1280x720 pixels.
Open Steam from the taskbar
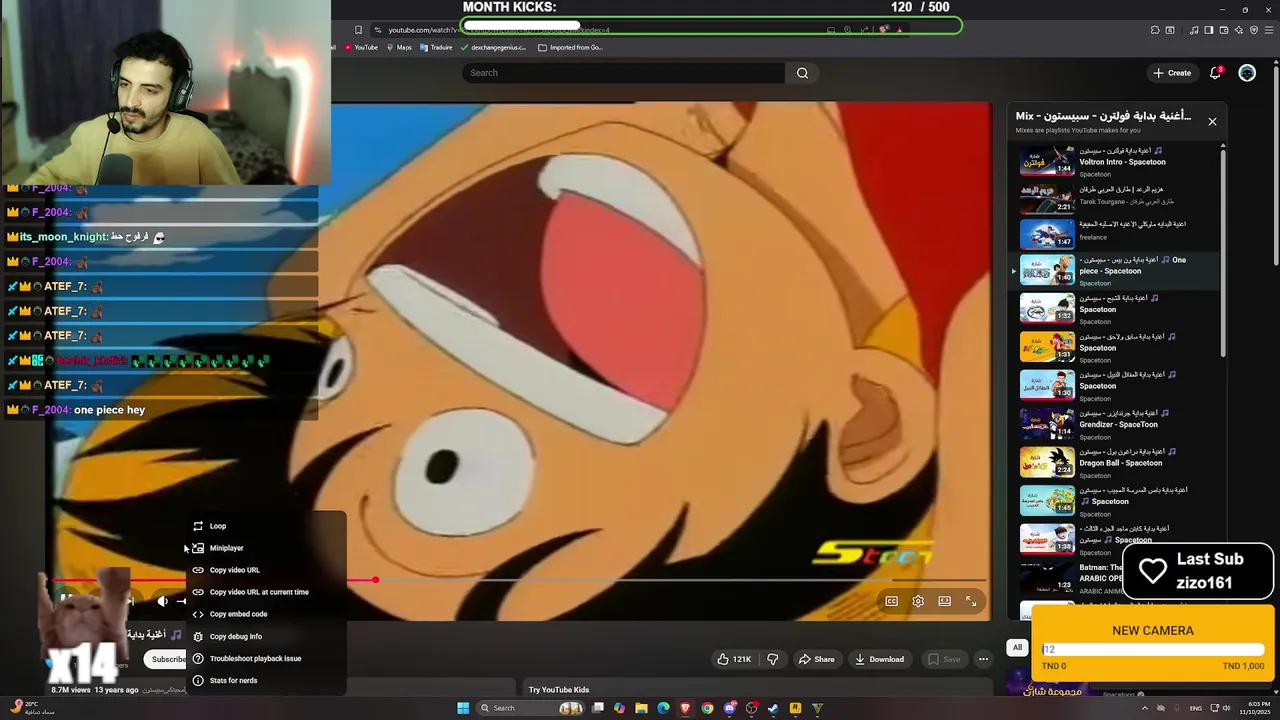point(773,708)
